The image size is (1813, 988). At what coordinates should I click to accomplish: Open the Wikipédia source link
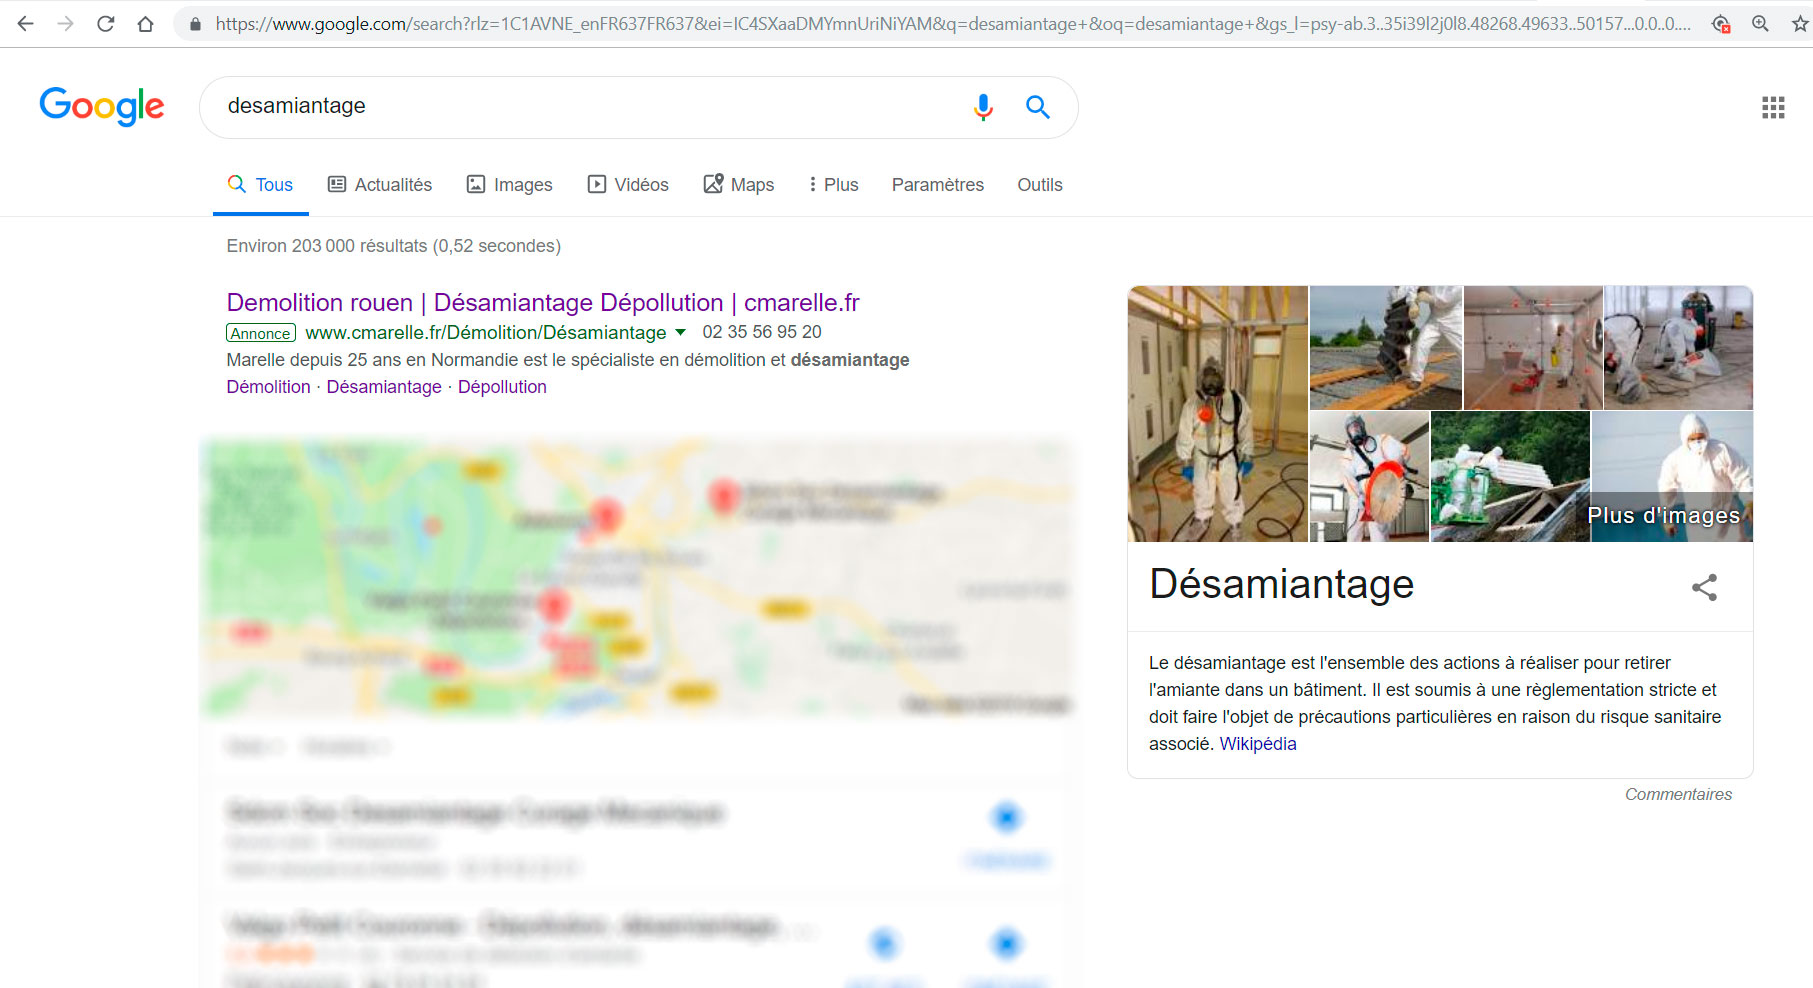1258,744
